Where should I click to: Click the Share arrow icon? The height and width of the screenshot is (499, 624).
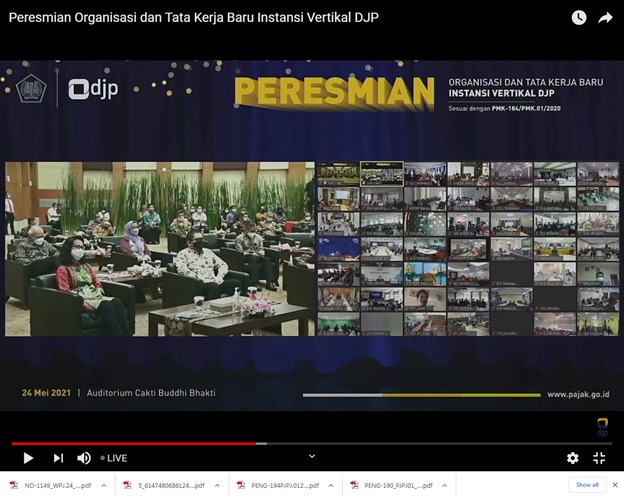coord(605,18)
